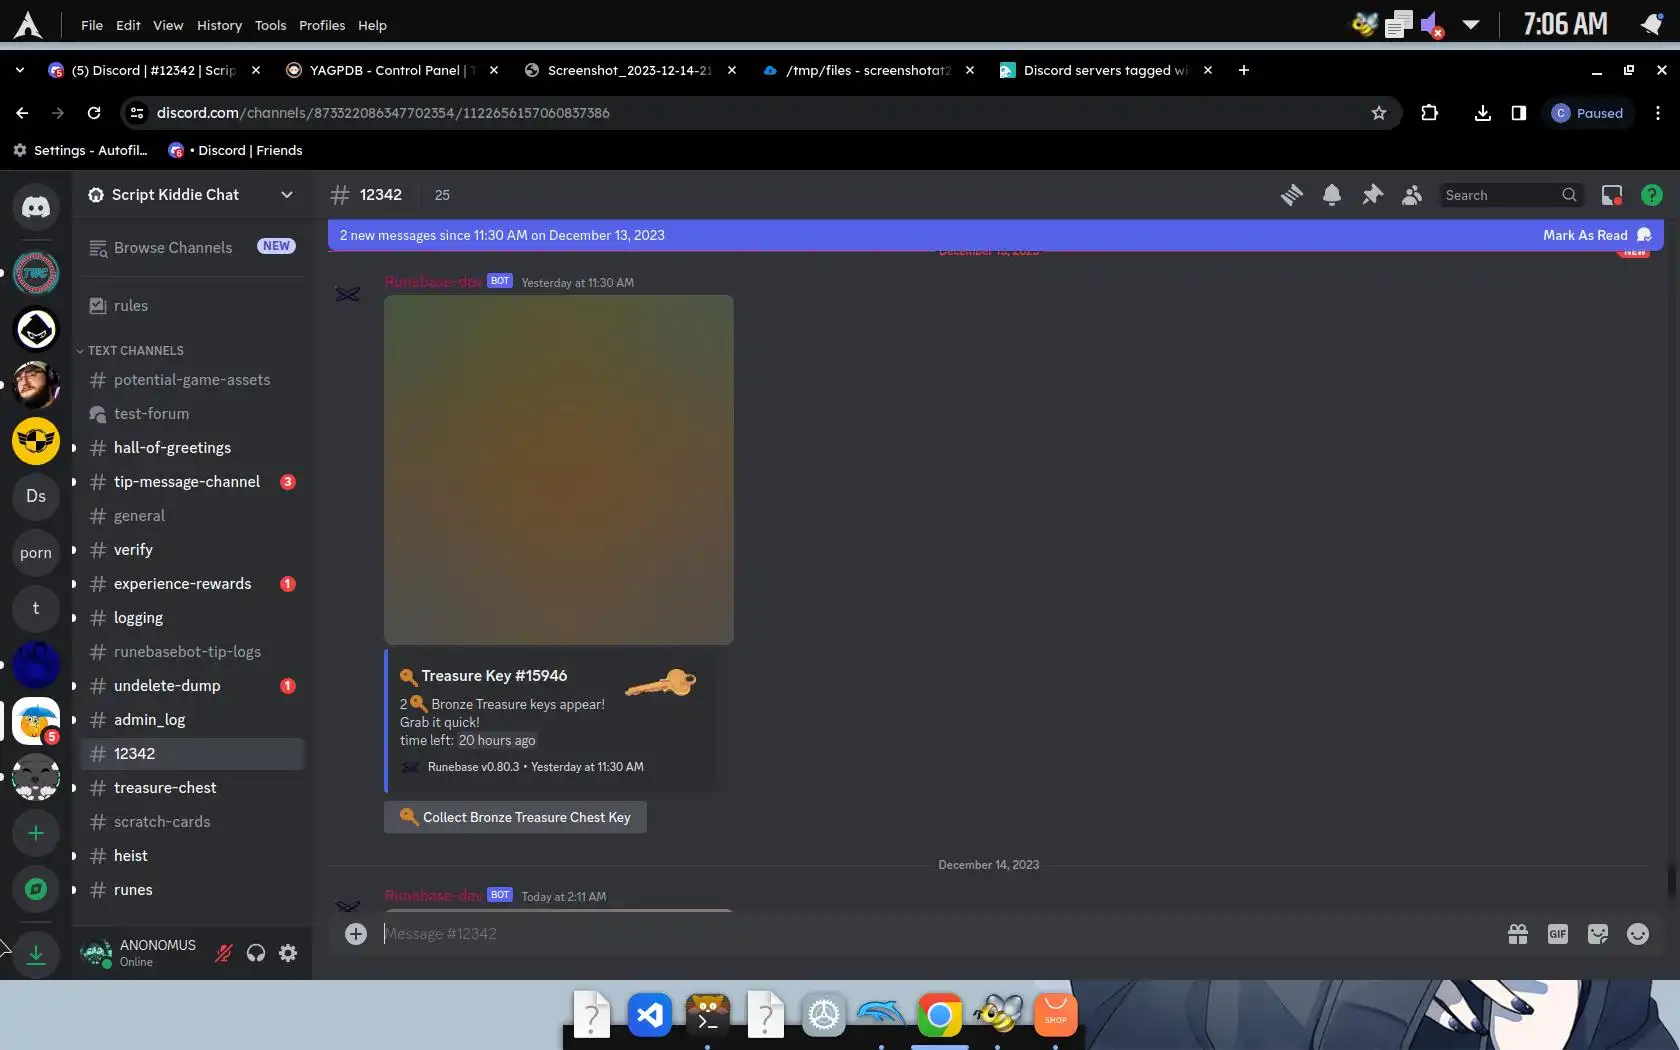Open User Settings gear icon

(288, 953)
